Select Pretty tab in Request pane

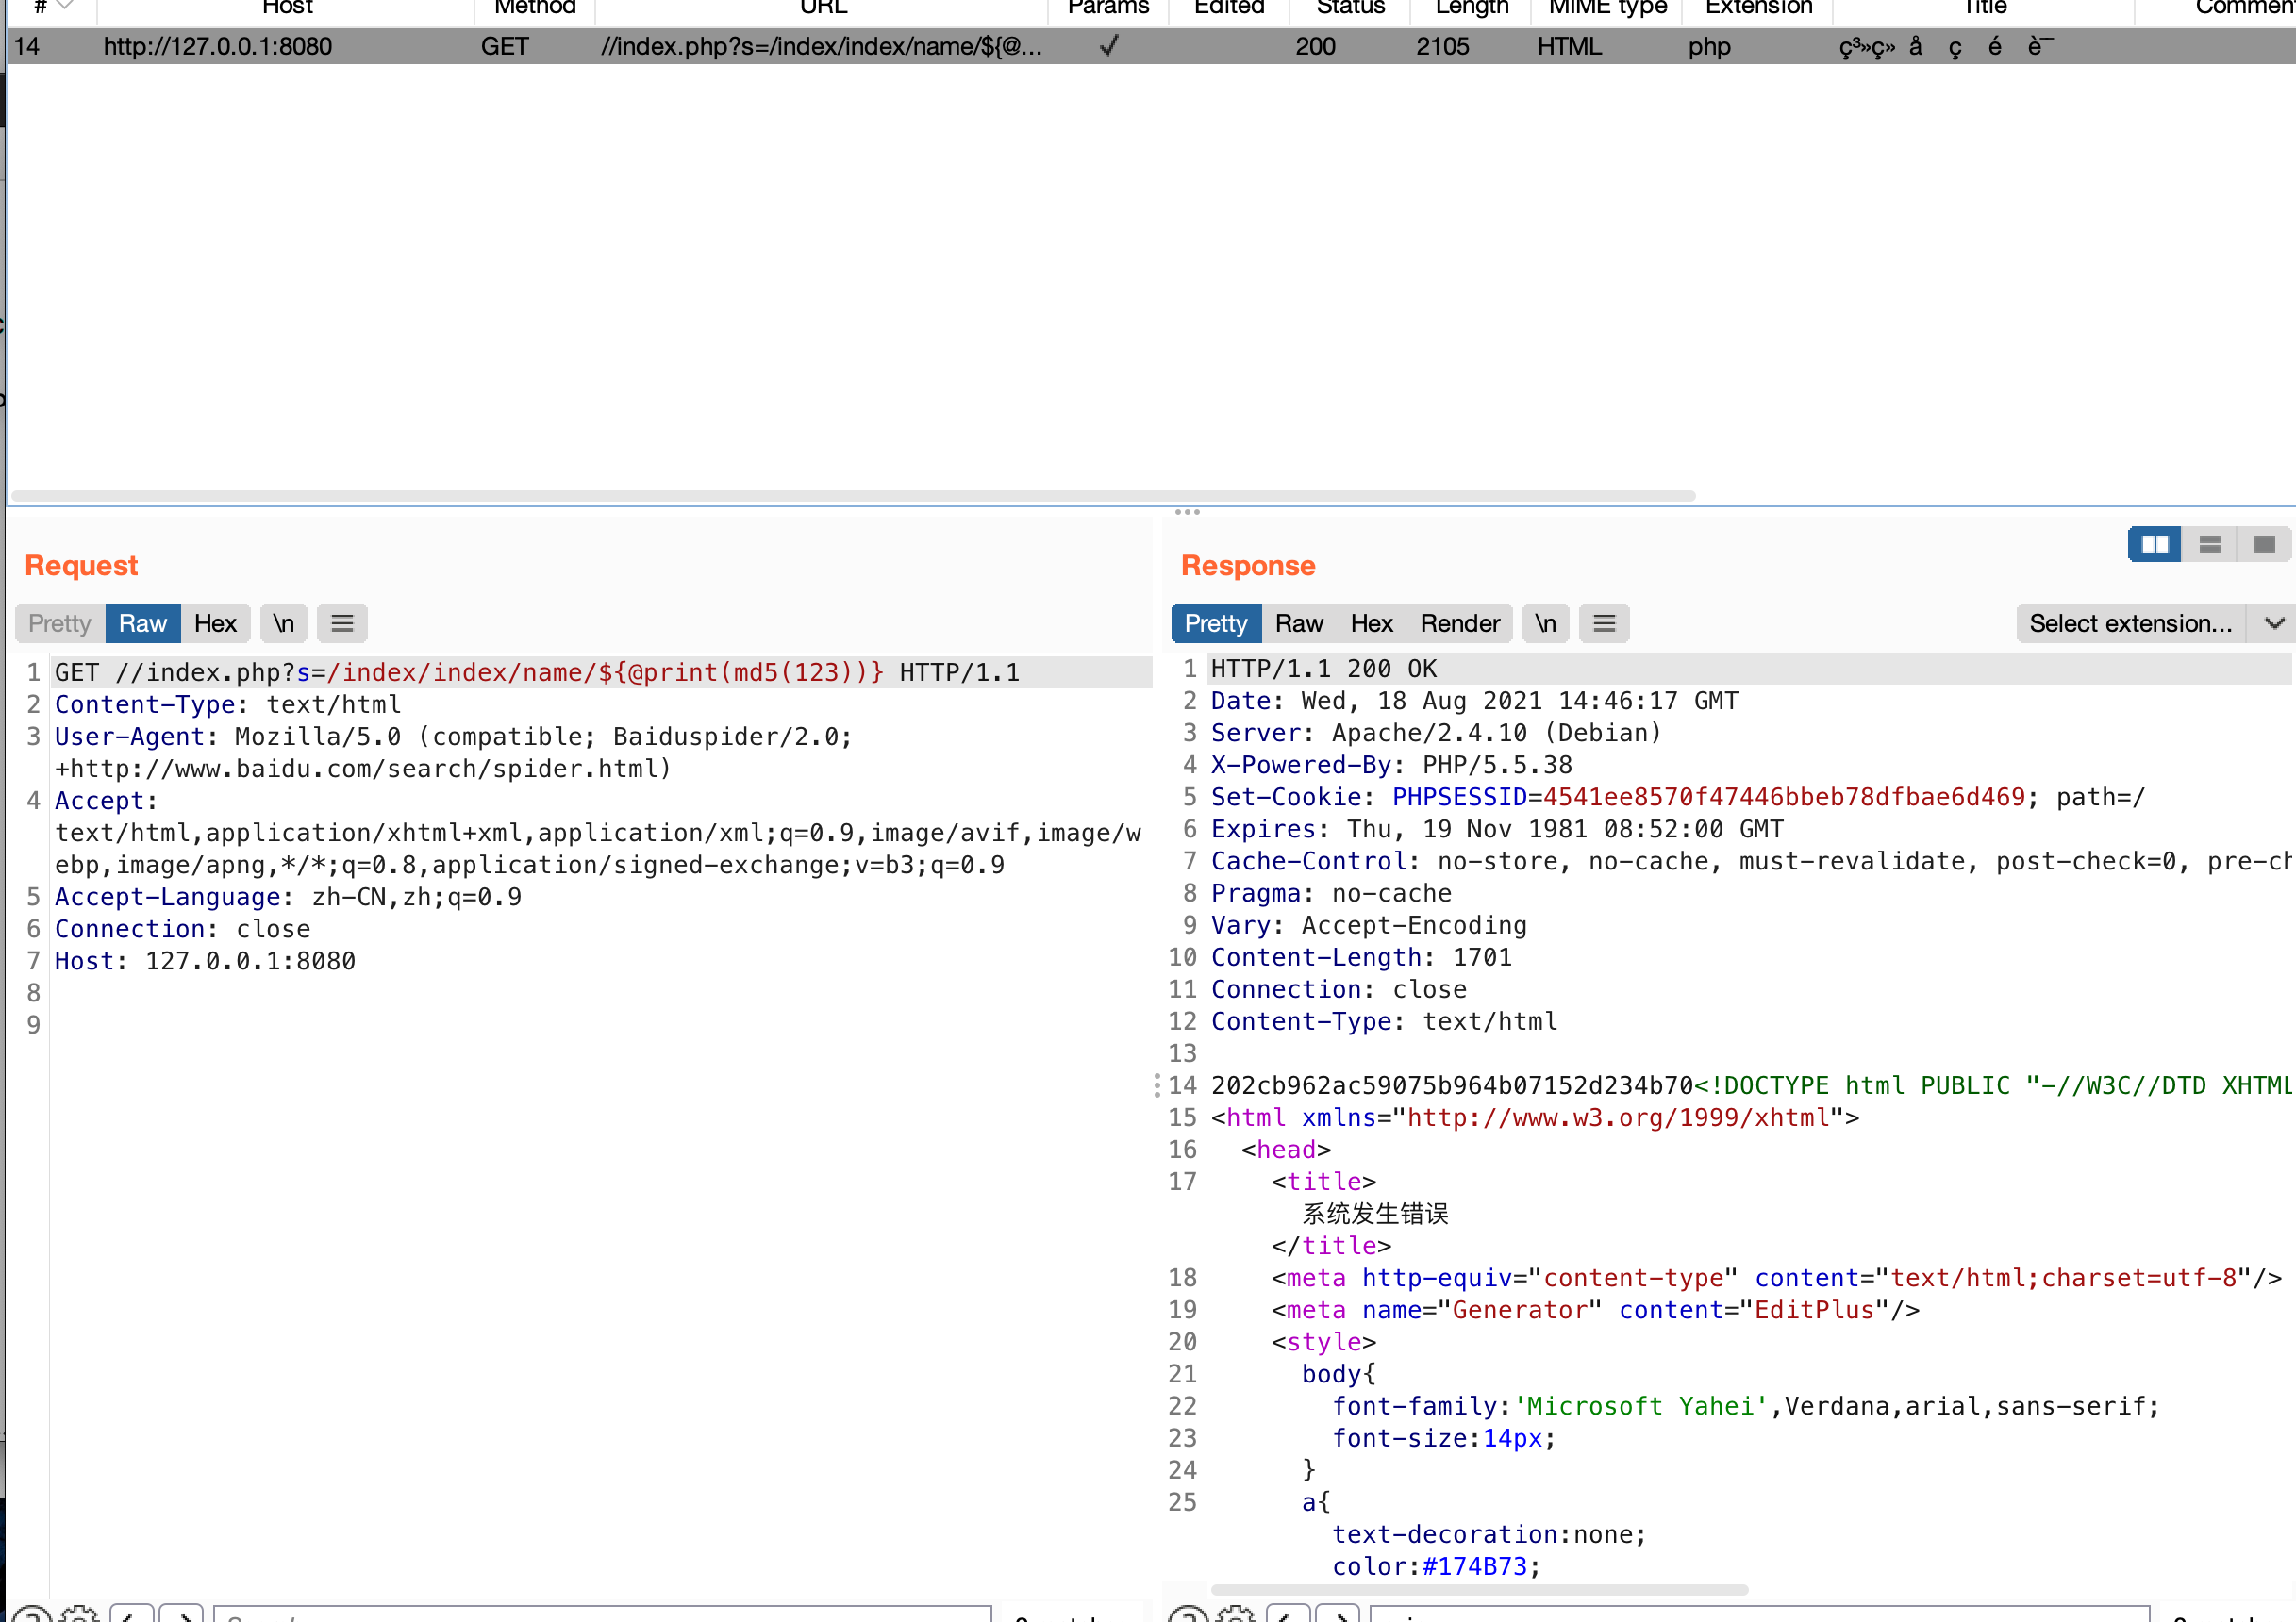click(x=60, y=623)
